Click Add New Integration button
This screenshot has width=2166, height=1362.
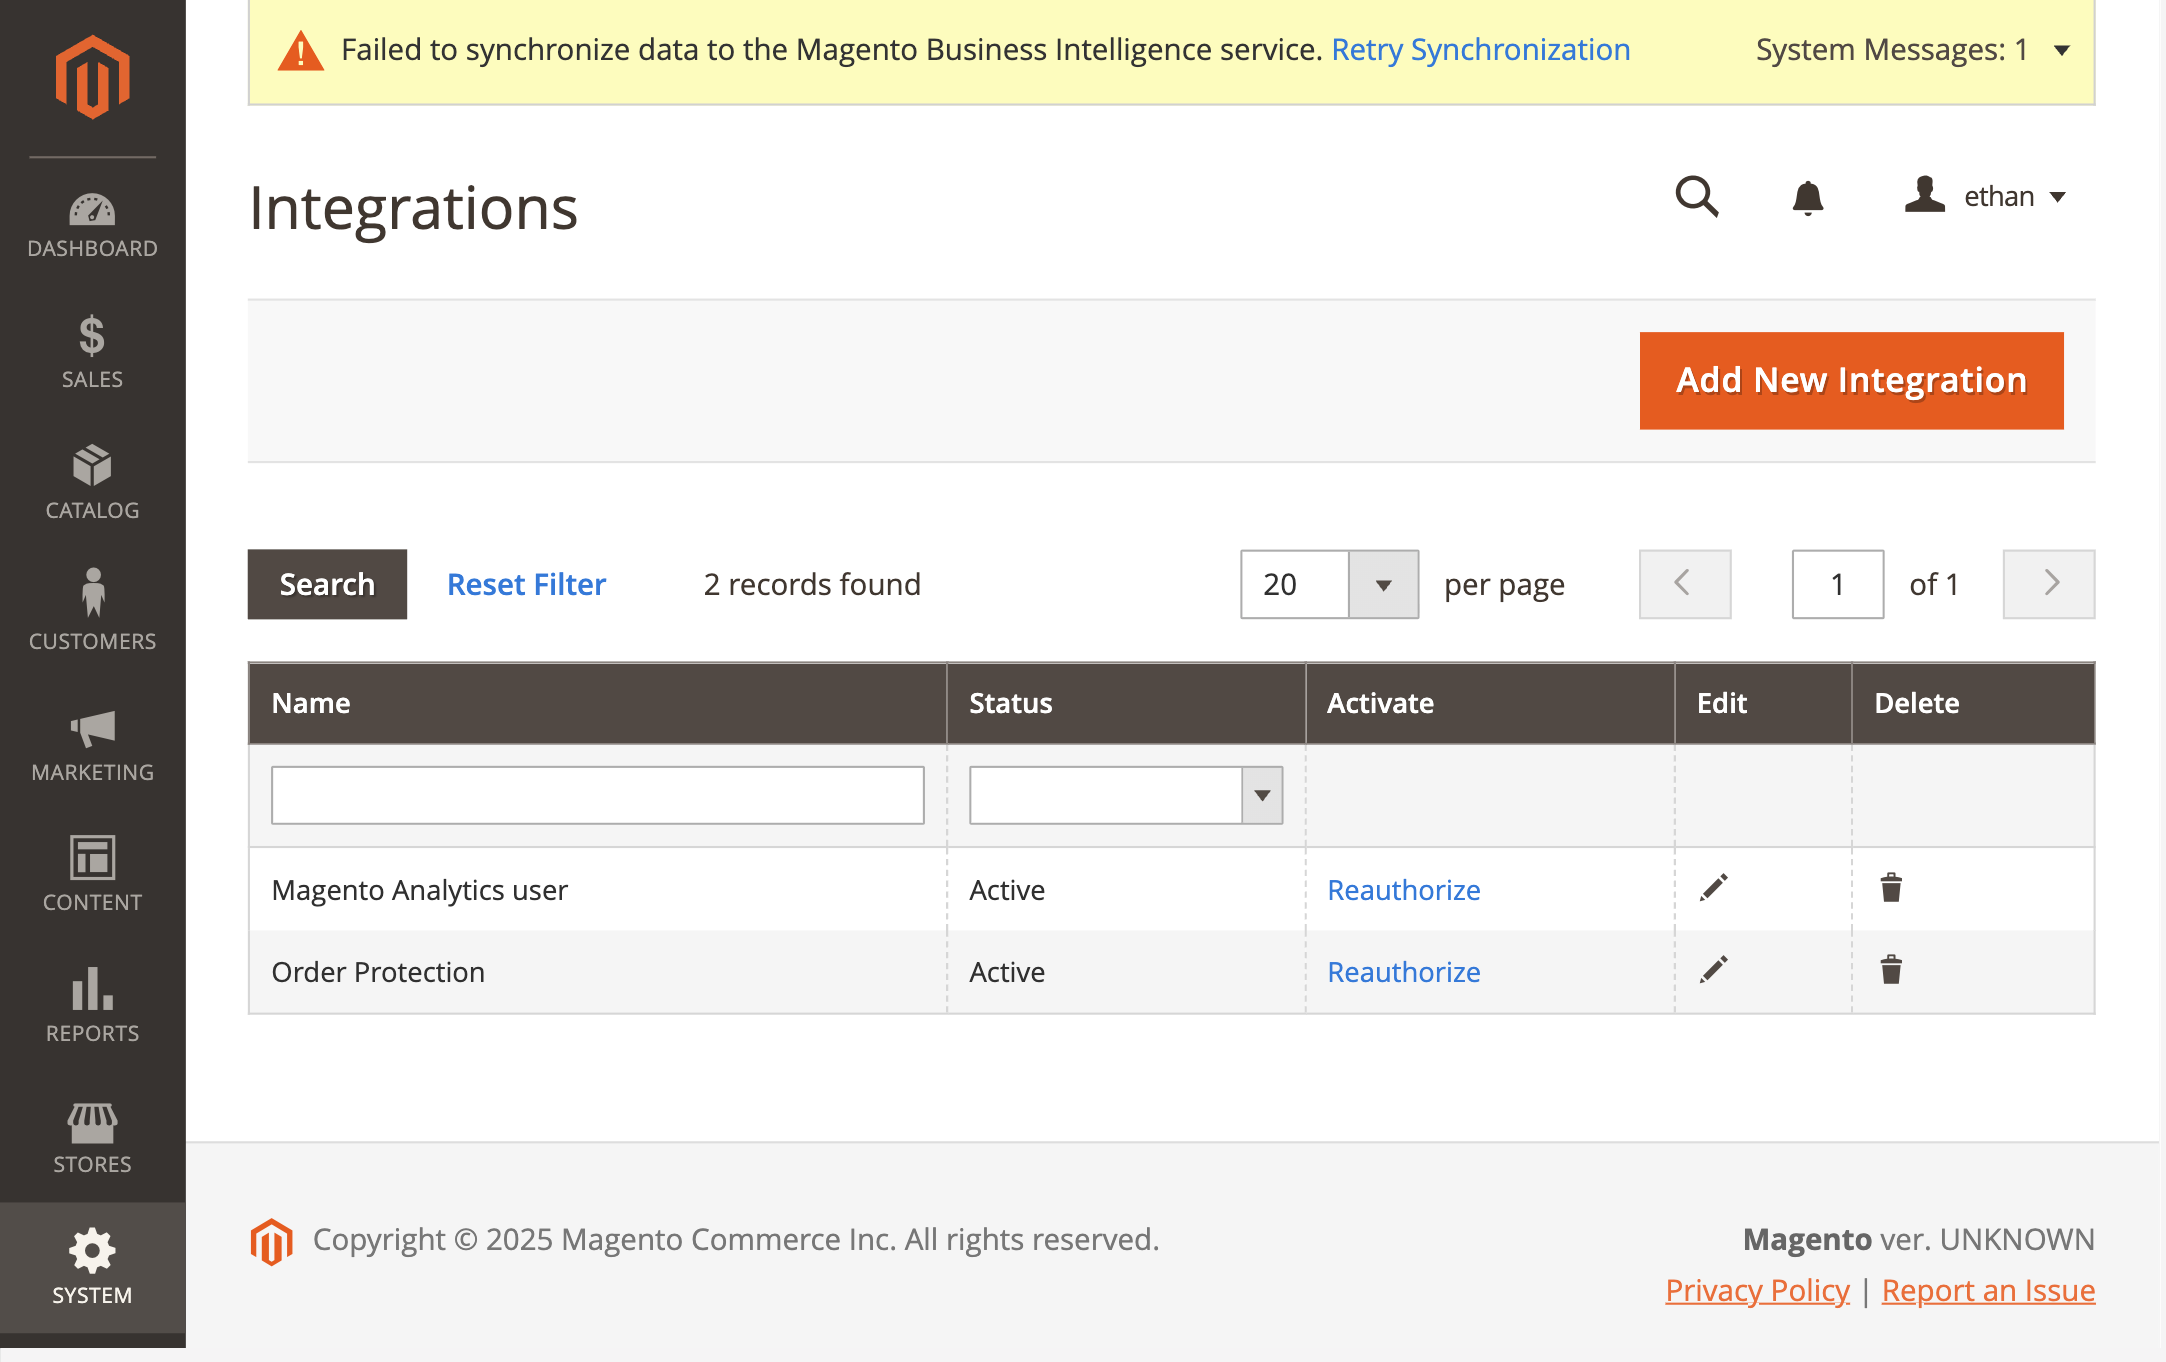(x=1851, y=381)
